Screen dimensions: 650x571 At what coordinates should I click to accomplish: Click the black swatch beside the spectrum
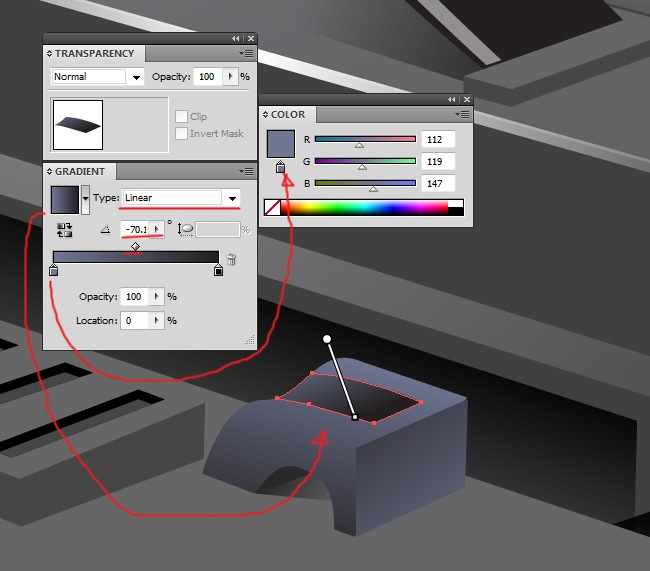(x=456, y=211)
